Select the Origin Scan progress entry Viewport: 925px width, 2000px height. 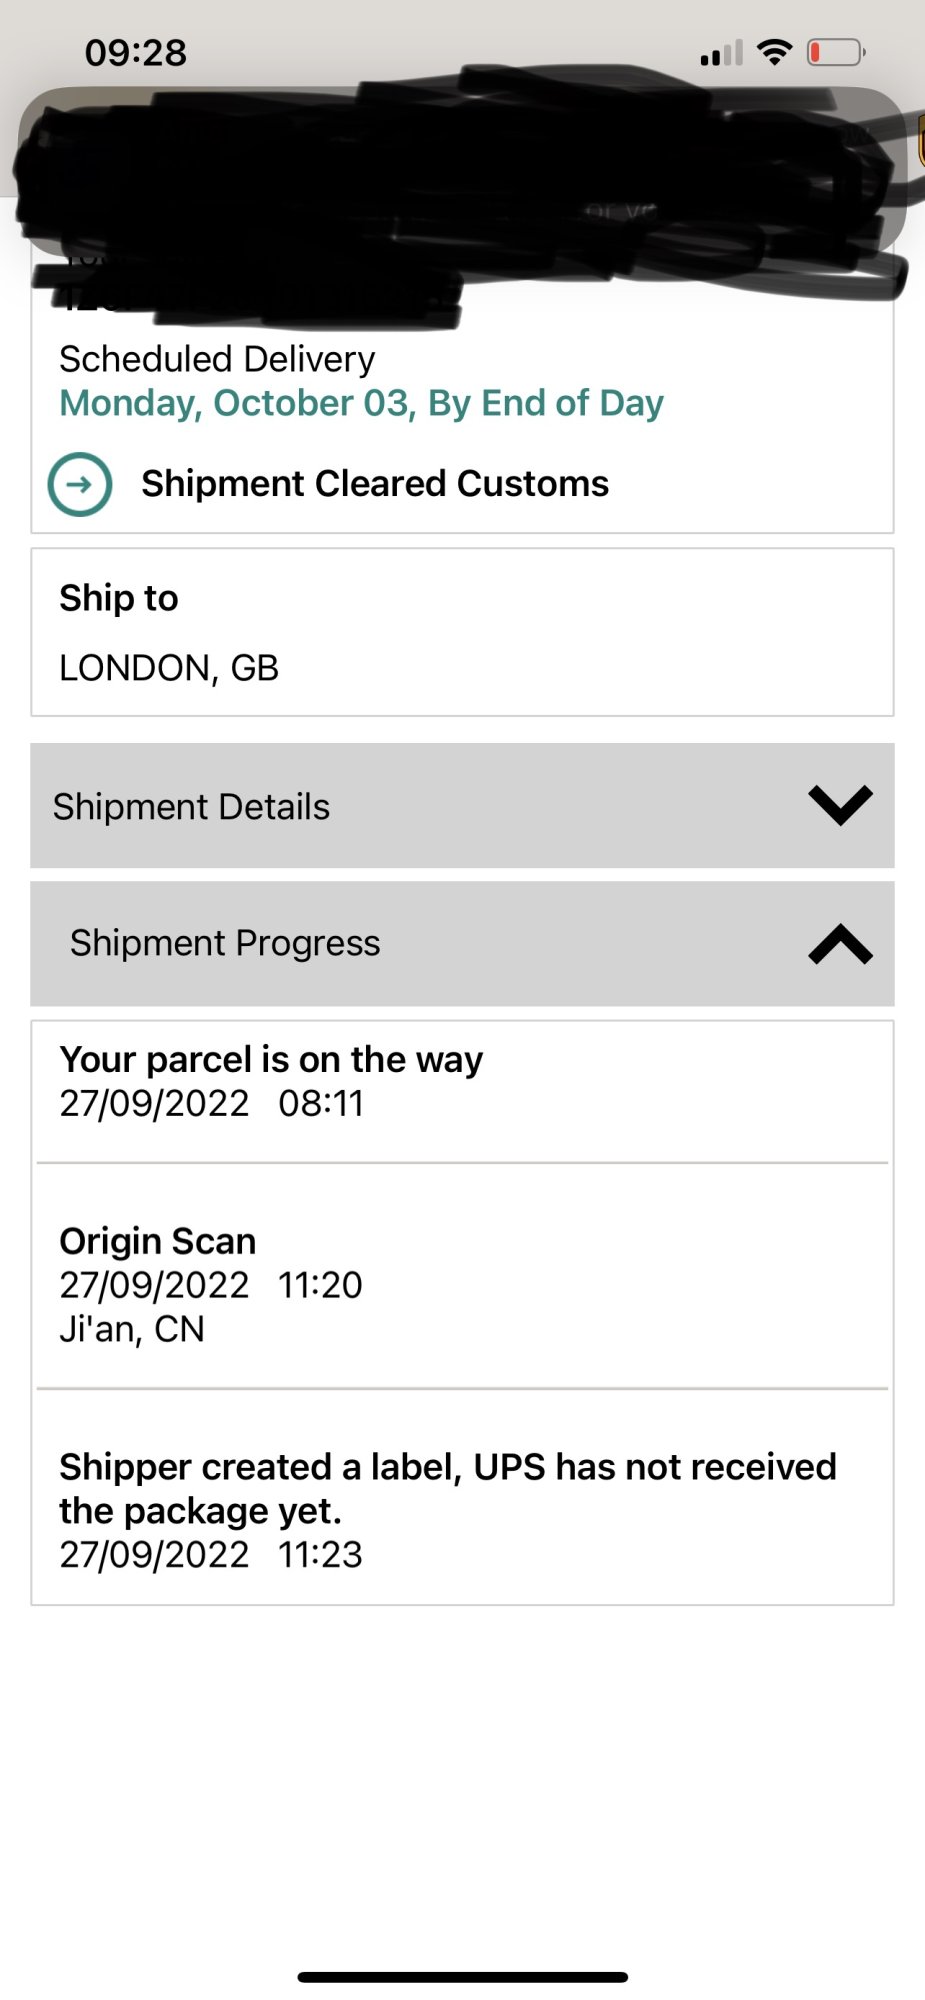point(157,1241)
